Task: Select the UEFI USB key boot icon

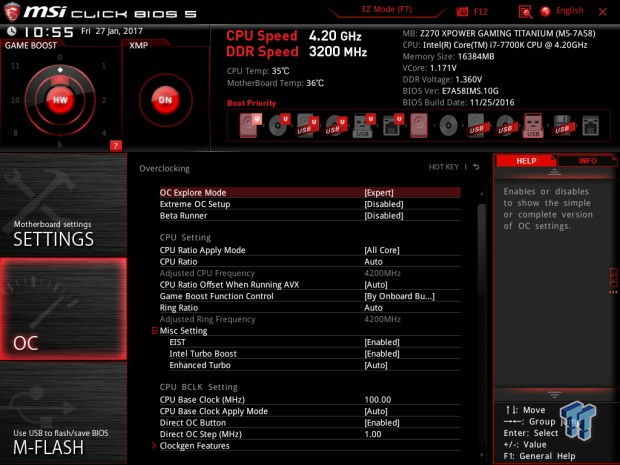Action: [363, 126]
